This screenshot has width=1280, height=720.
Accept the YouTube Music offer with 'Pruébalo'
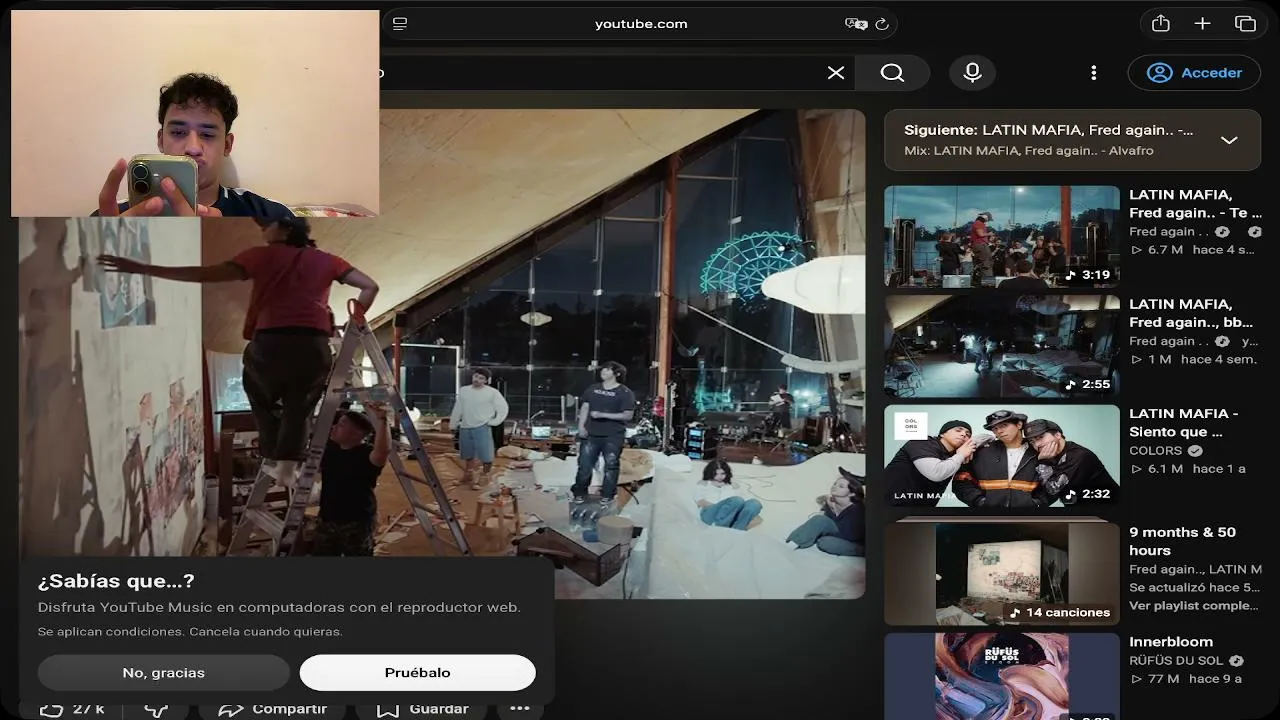coord(418,673)
